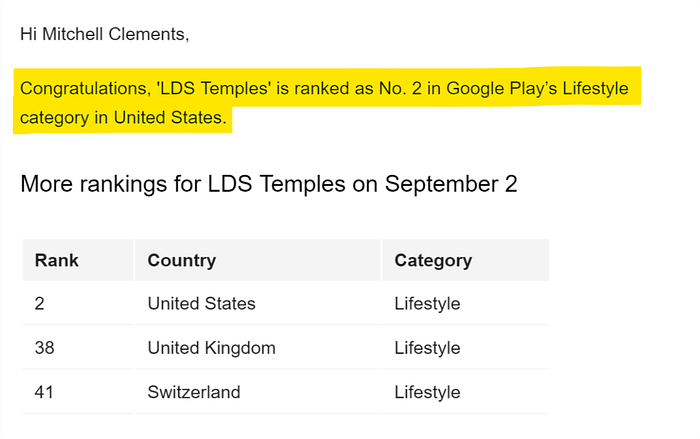The image size is (700, 439).
Task: Click rank 2 in the table
Action: click(x=39, y=304)
